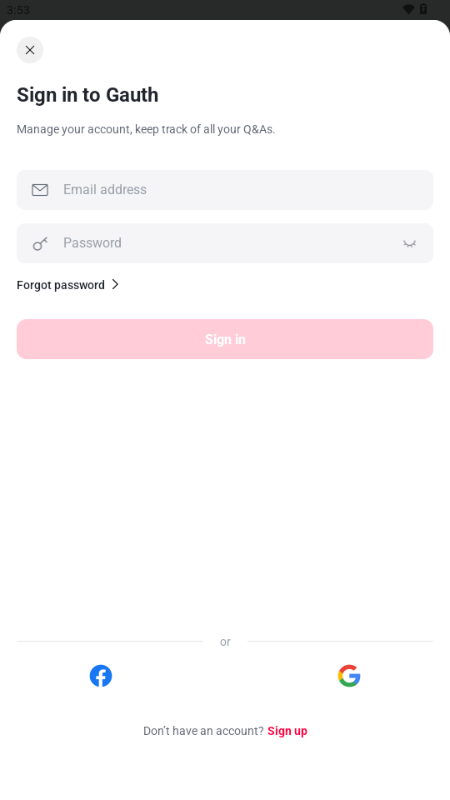Continue with the Facebook logo icon
The image size is (450, 800).
[x=101, y=676]
